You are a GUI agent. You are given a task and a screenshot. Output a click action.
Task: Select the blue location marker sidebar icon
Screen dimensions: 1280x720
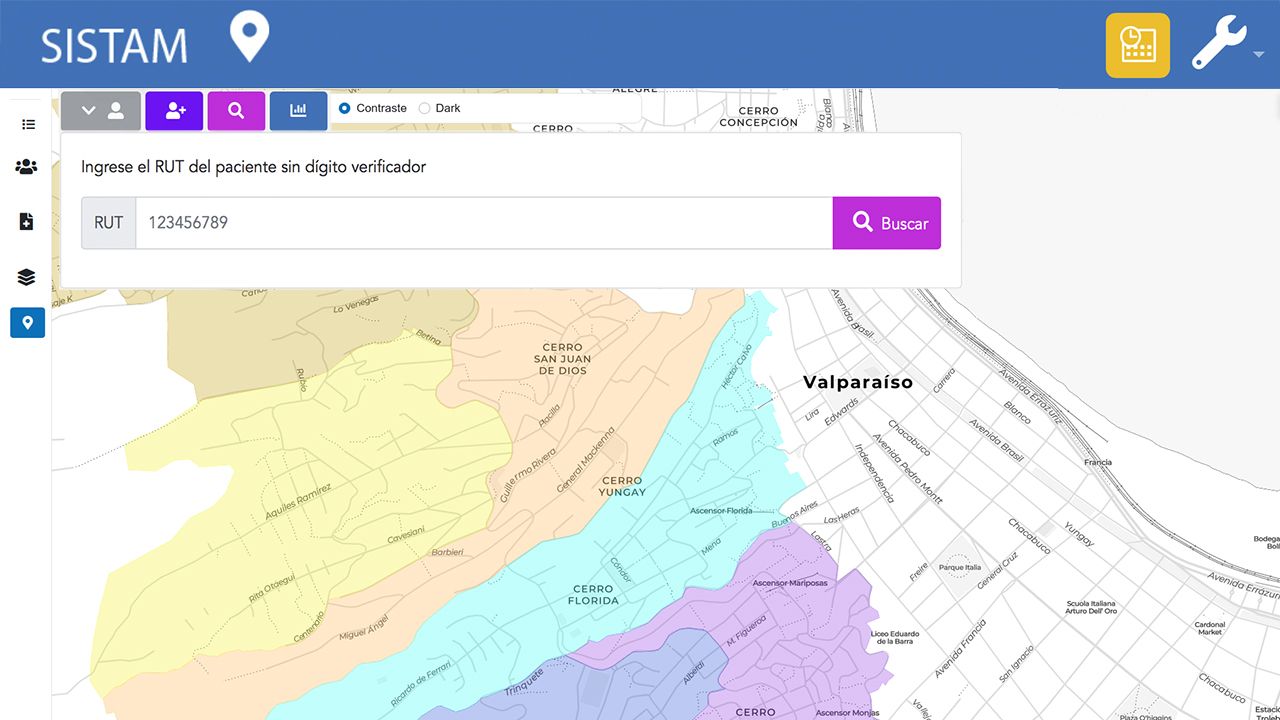point(27,323)
